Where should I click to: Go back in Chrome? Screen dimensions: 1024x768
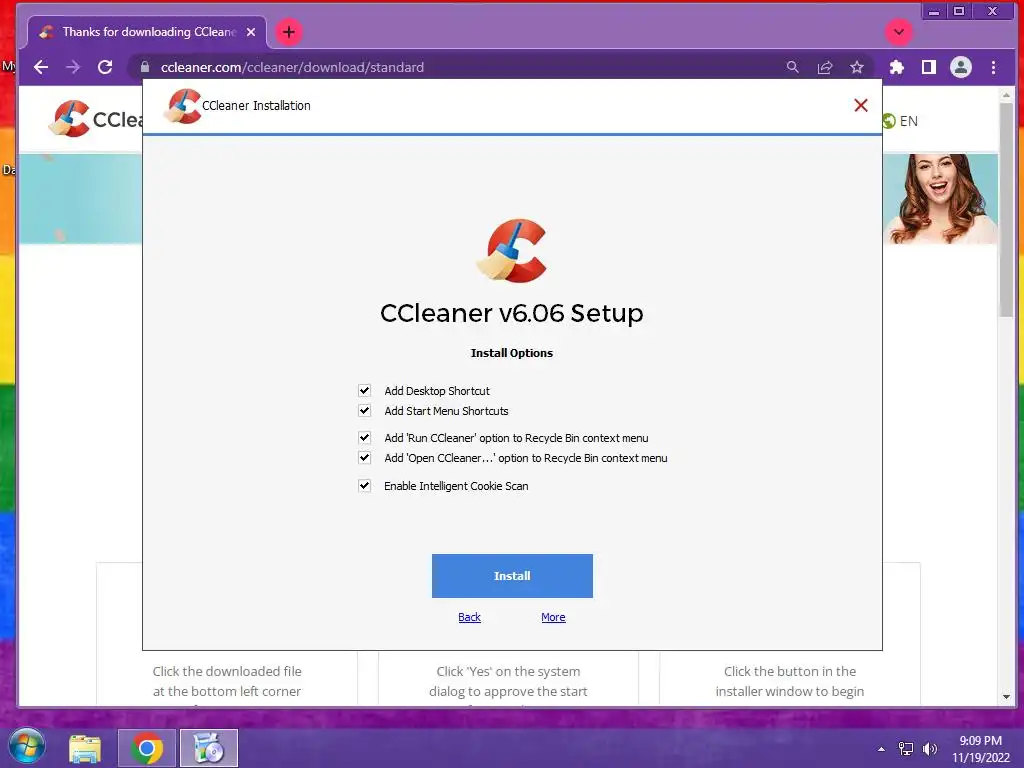[x=41, y=67]
